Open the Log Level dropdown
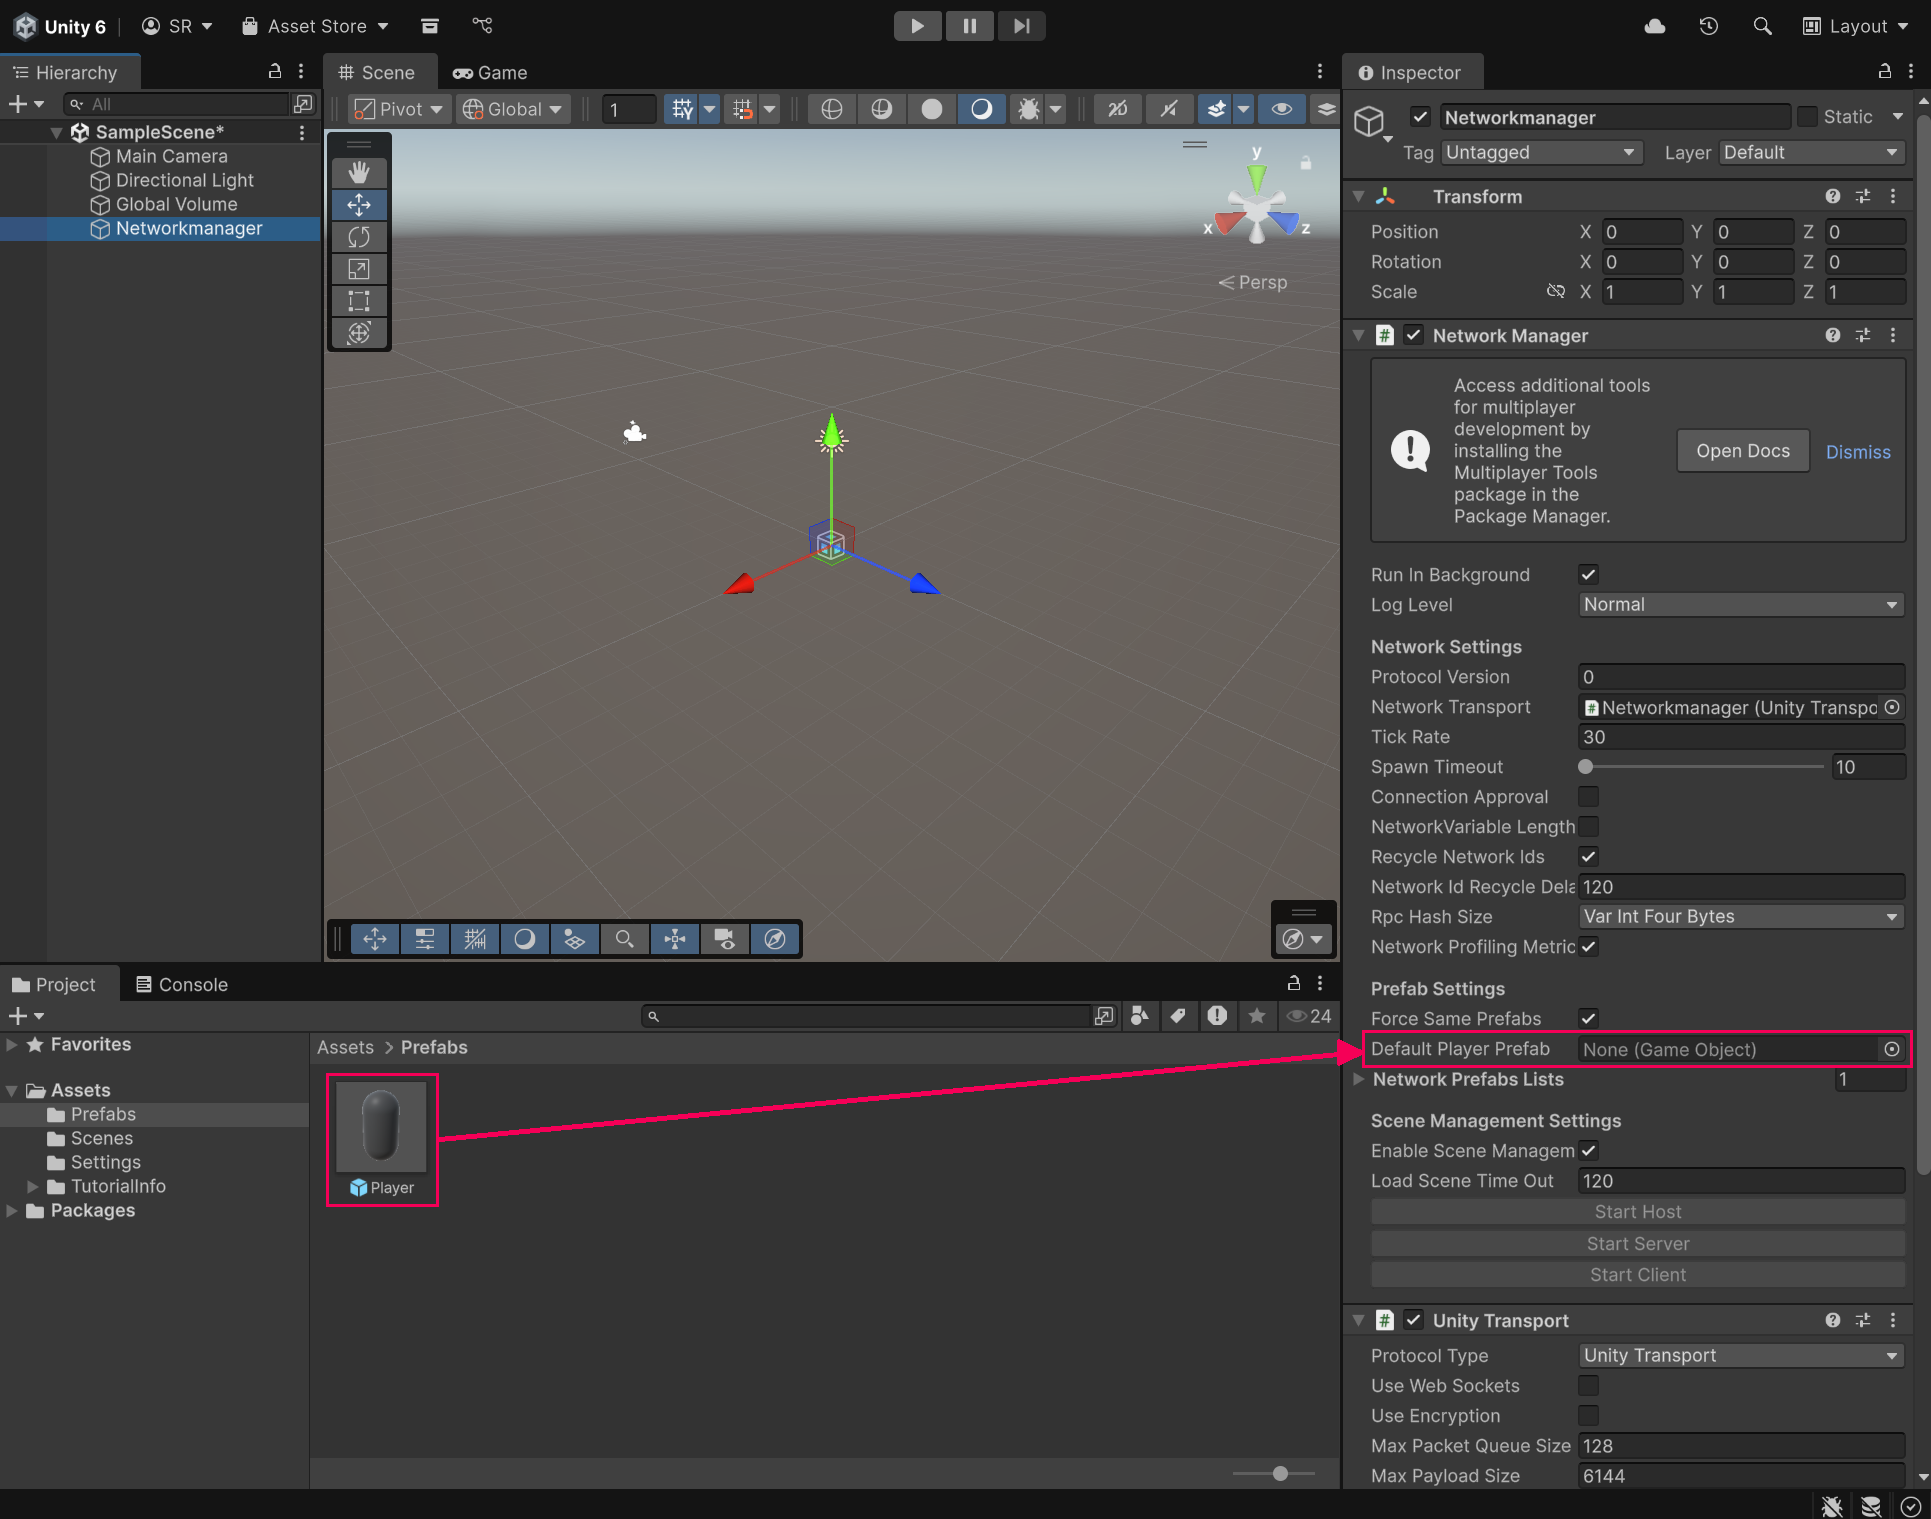The image size is (1931, 1519). point(1740,605)
